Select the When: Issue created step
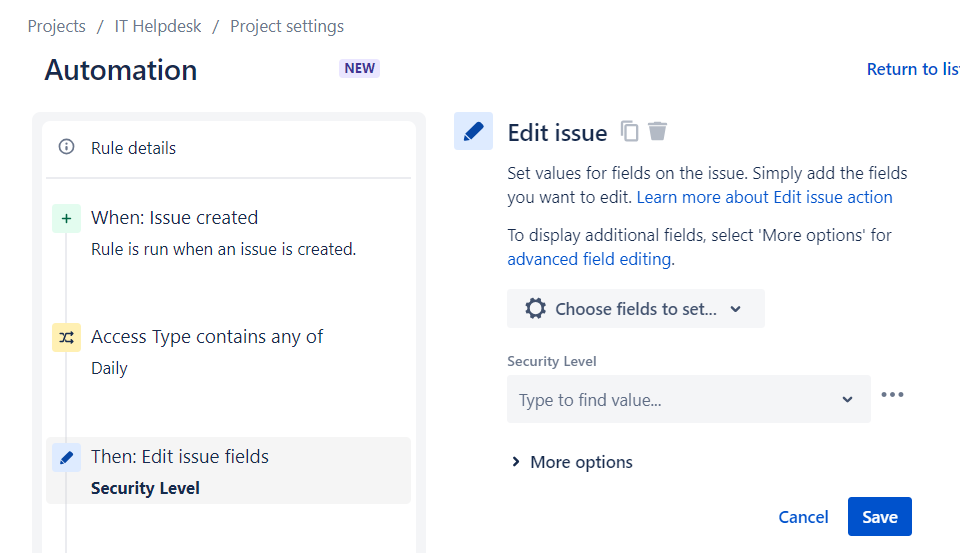Image resolution: width=960 pixels, height=553 pixels. click(174, 218)
